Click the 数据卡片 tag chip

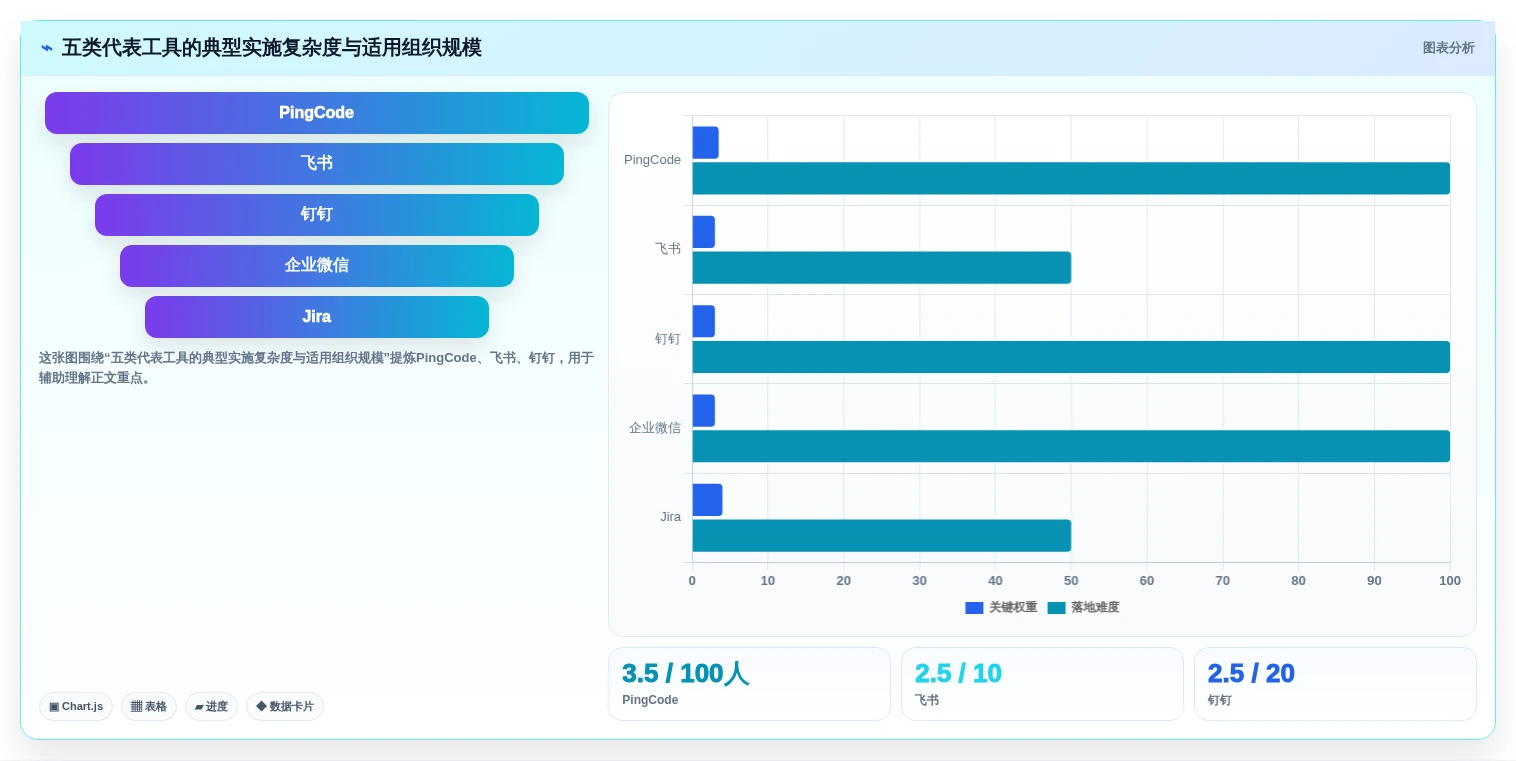click(x=285, y=706)
